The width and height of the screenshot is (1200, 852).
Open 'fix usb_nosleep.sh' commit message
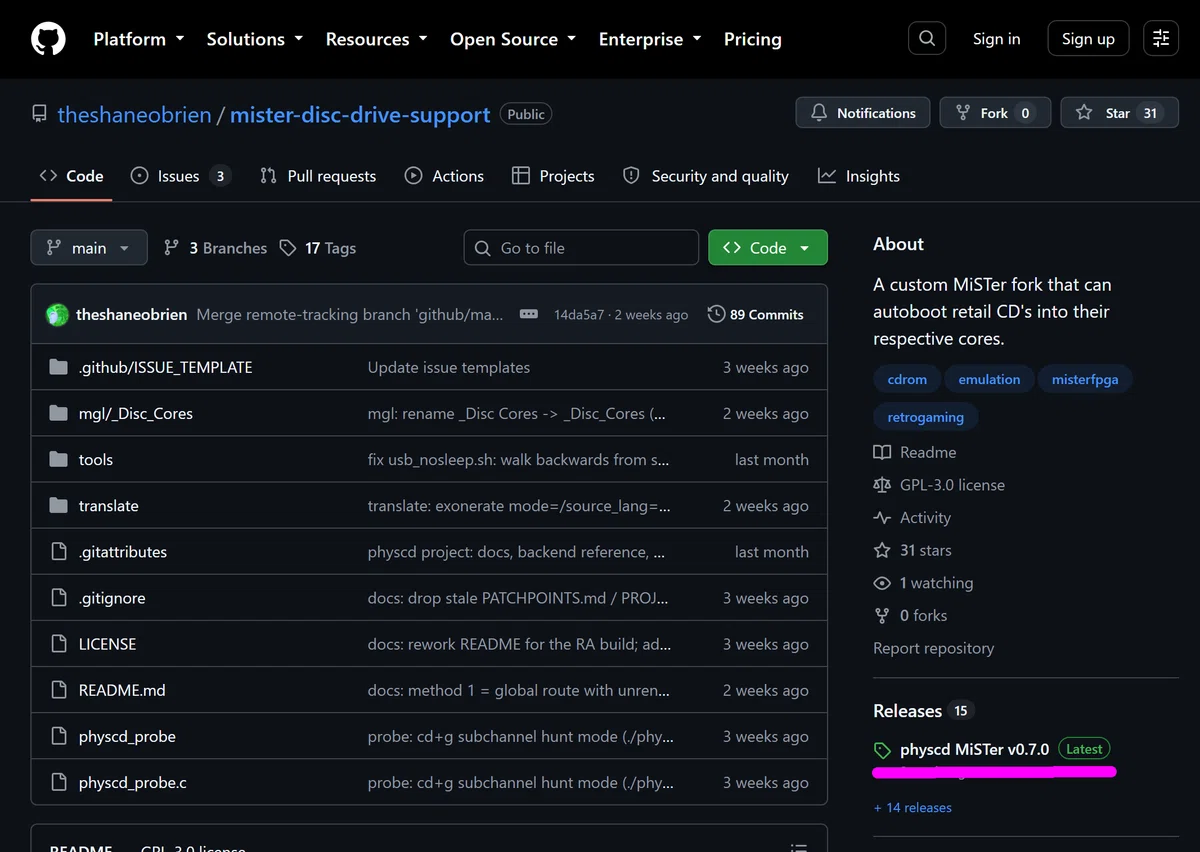tap(518, 459)
